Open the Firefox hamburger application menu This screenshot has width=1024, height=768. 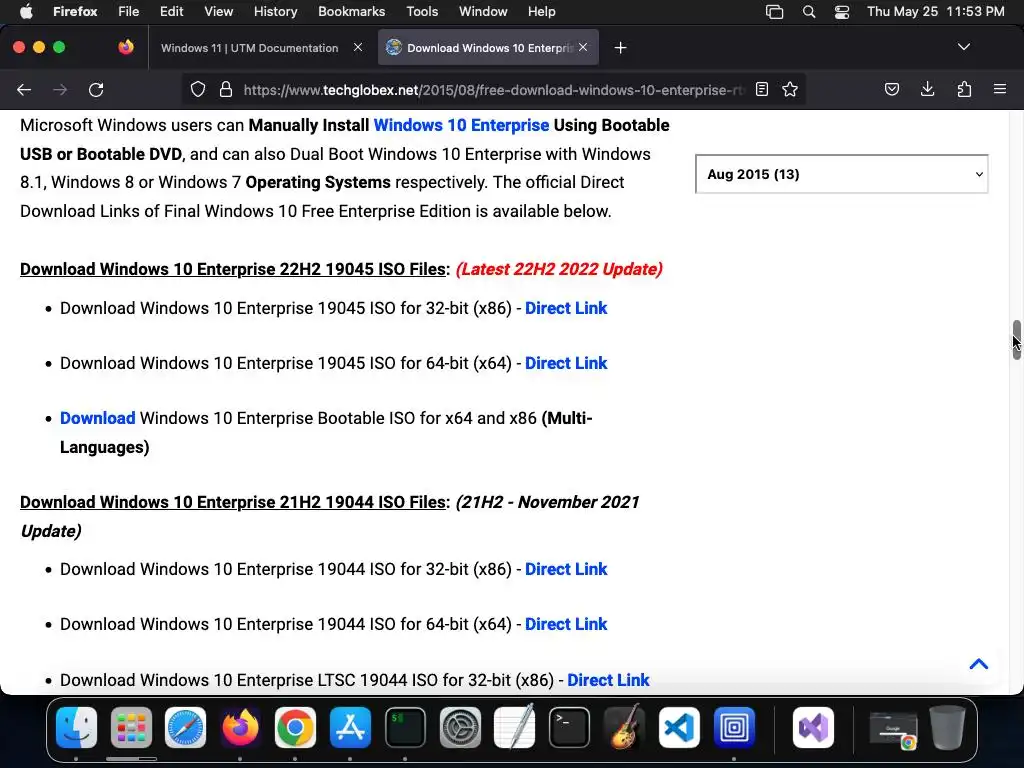pyautogui.click(x=1000, y=89)
